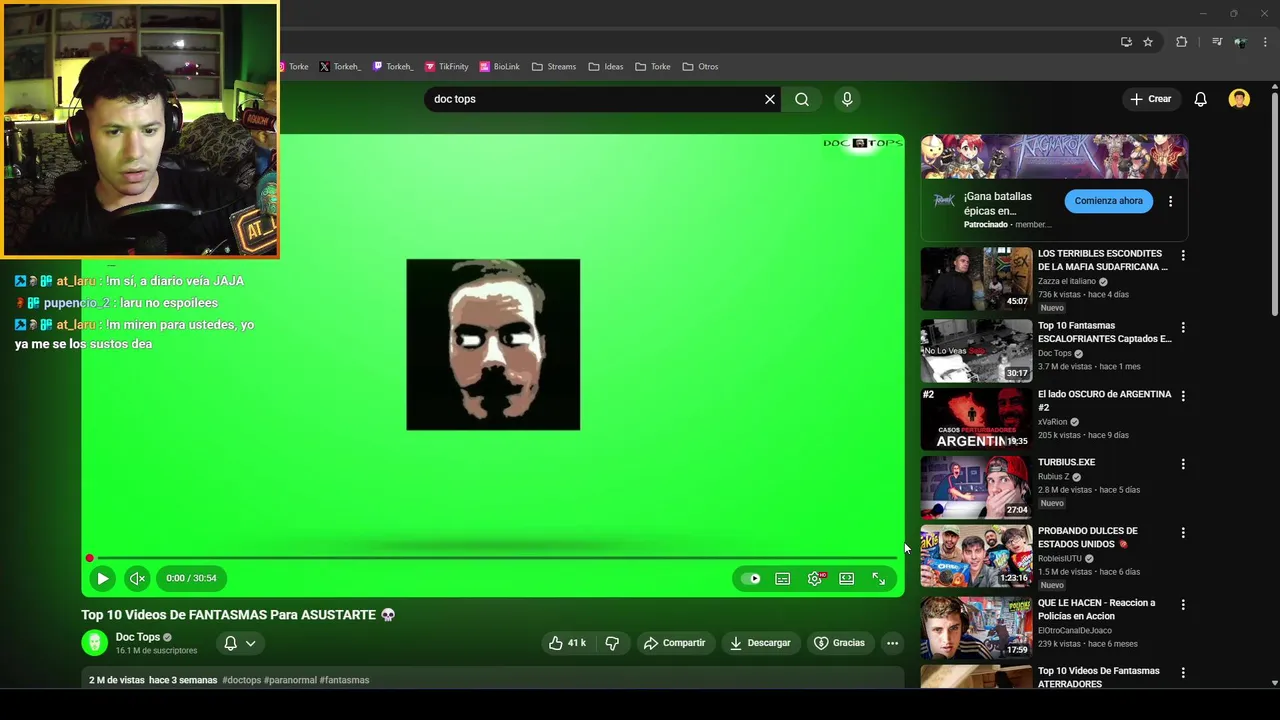Click the #doctops hashtag

click(242, 680)
